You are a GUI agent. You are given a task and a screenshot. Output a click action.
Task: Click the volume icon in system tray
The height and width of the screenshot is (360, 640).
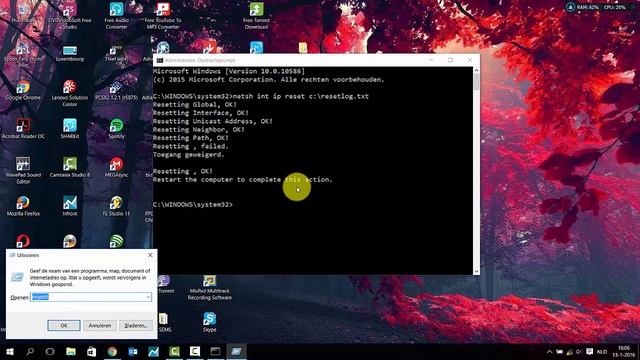tap(579, 352)
